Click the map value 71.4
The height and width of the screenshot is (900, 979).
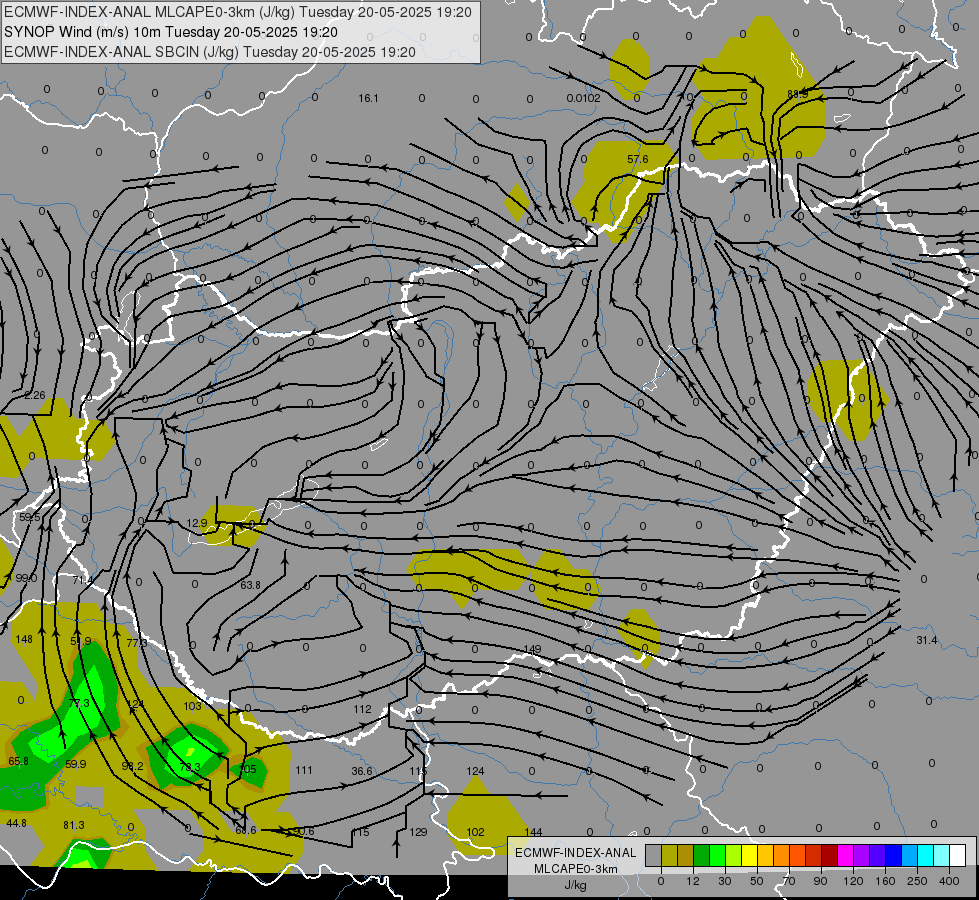[x=82, y=580]
